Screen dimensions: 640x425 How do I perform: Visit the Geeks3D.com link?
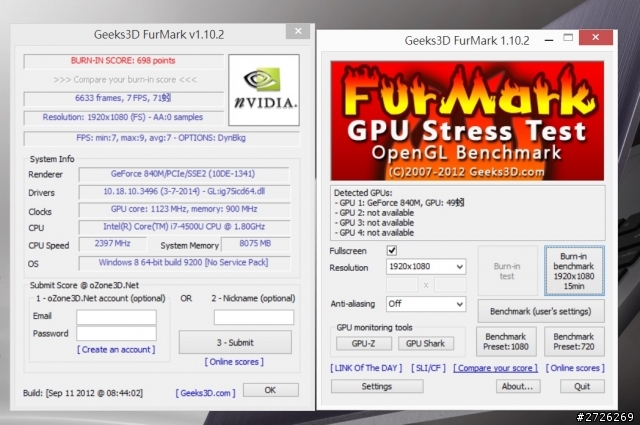[x=205, y=393]
